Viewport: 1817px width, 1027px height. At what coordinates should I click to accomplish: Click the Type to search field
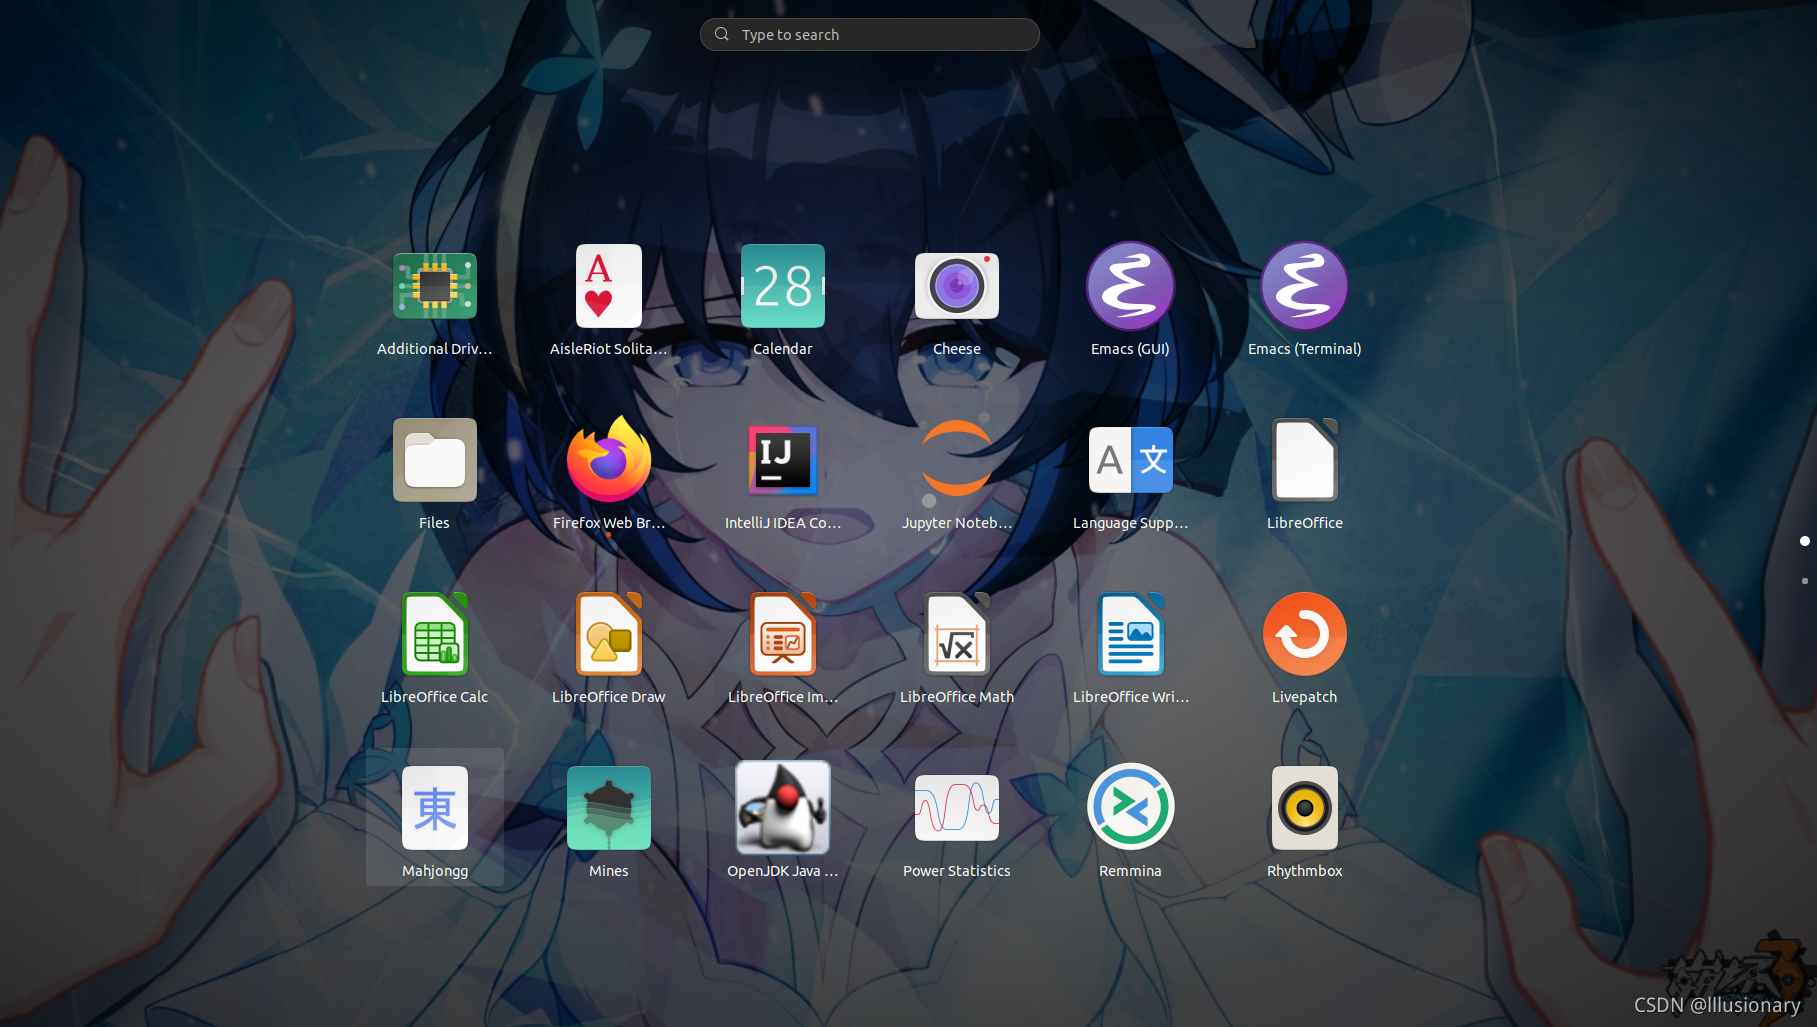click(868, 34)
